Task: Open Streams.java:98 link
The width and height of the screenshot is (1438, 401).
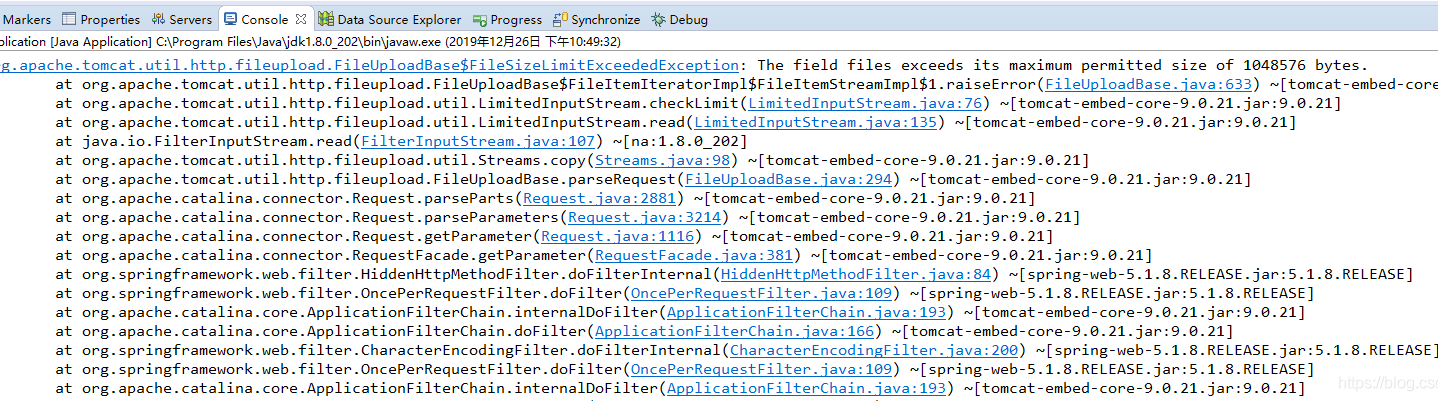Action: (x=662, y=161)
